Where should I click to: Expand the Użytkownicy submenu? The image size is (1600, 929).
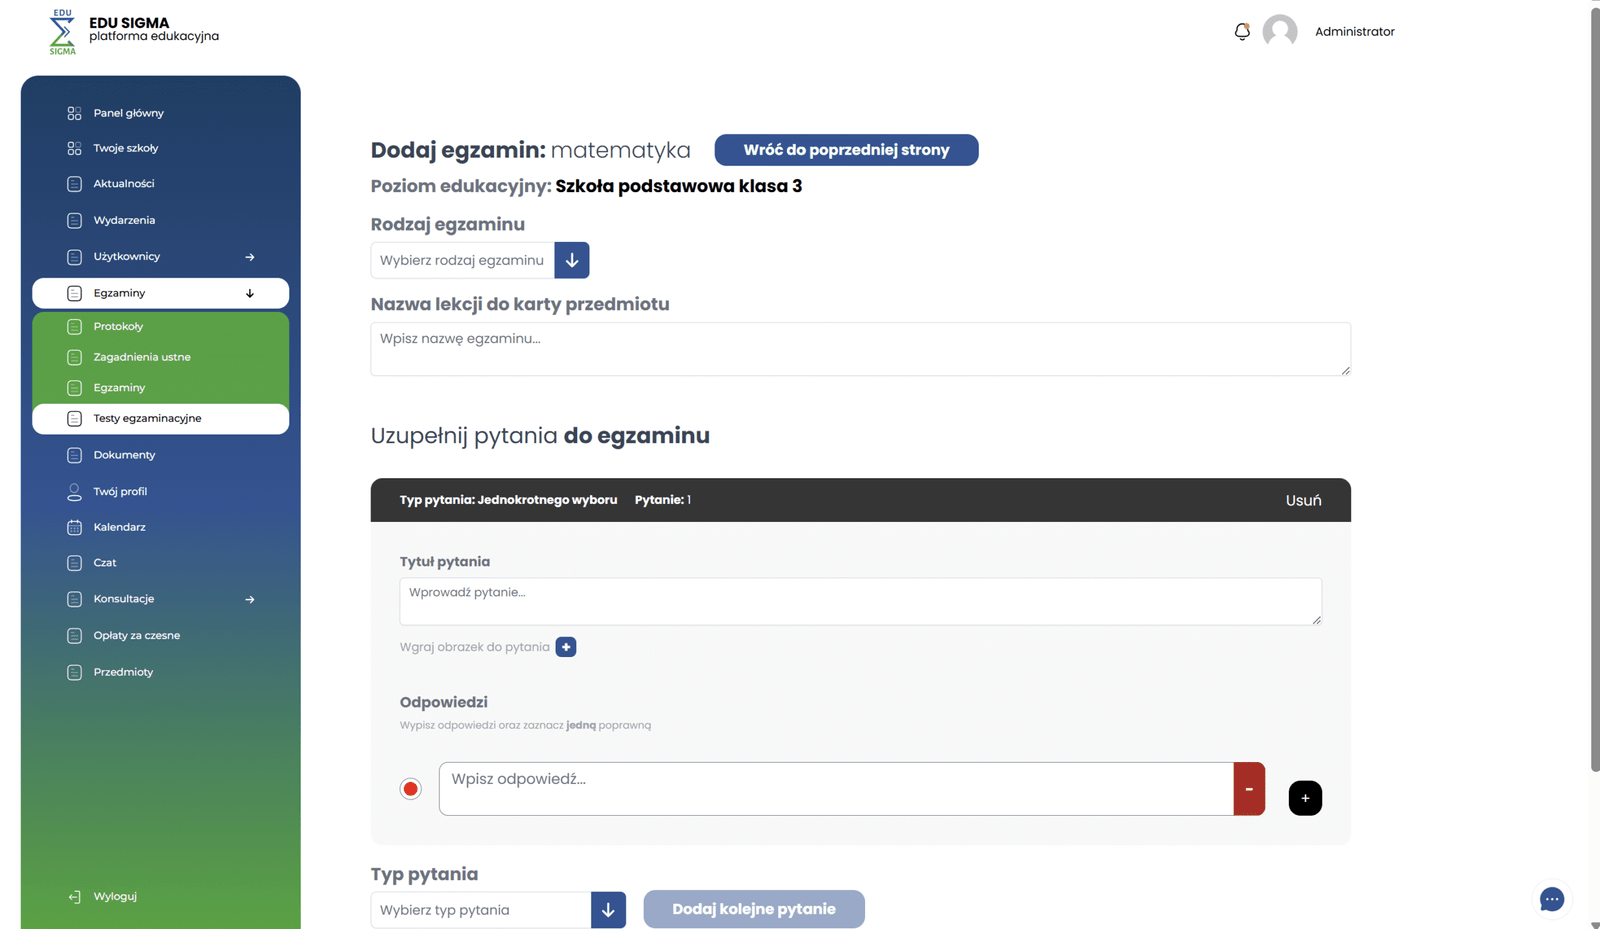pos(250,257)
